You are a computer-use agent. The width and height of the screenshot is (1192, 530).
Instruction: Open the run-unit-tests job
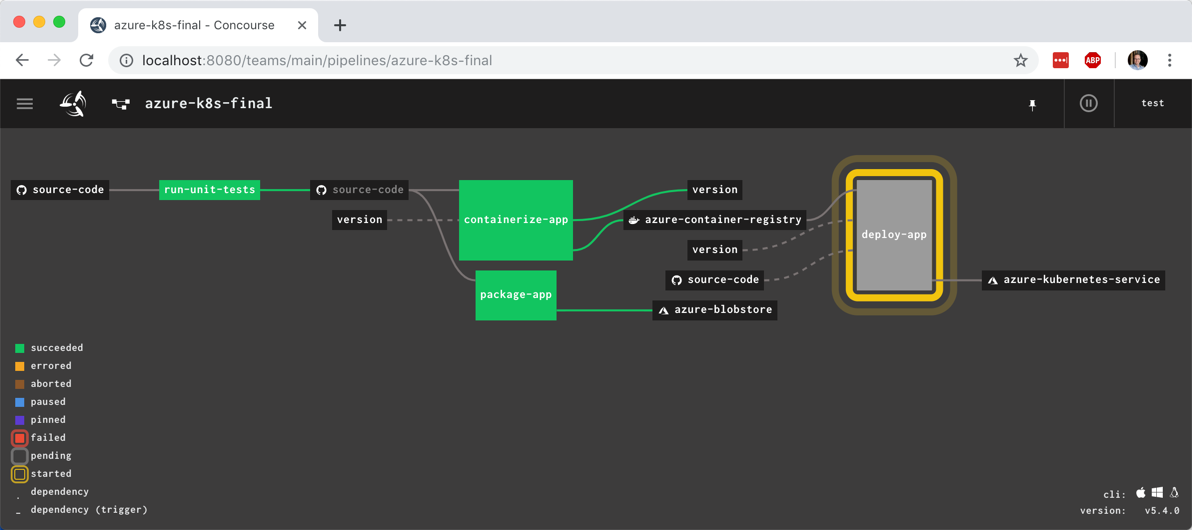tap(209, 190)
